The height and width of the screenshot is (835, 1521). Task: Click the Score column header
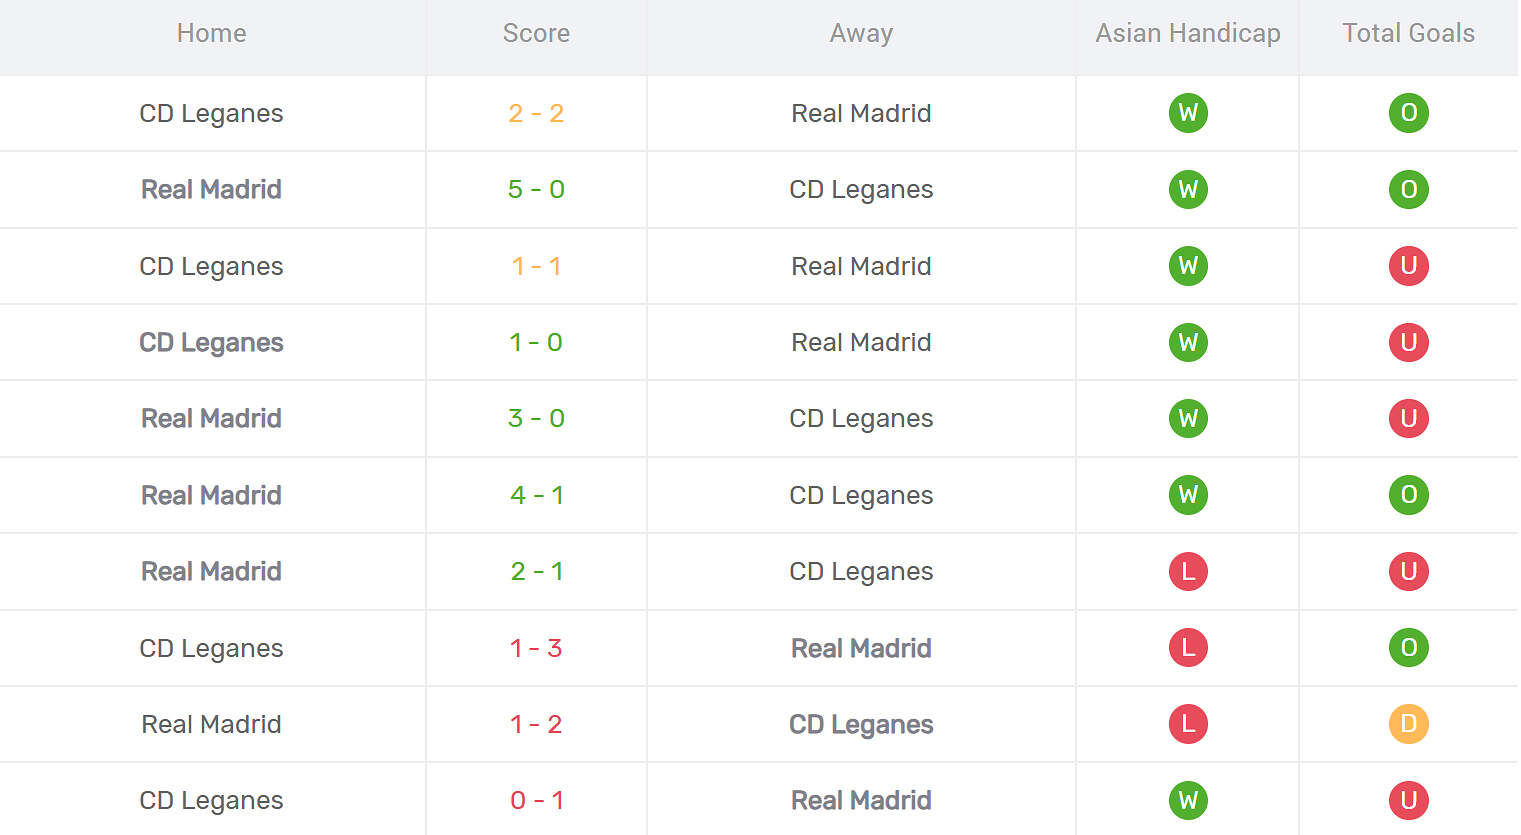(536, 33)
